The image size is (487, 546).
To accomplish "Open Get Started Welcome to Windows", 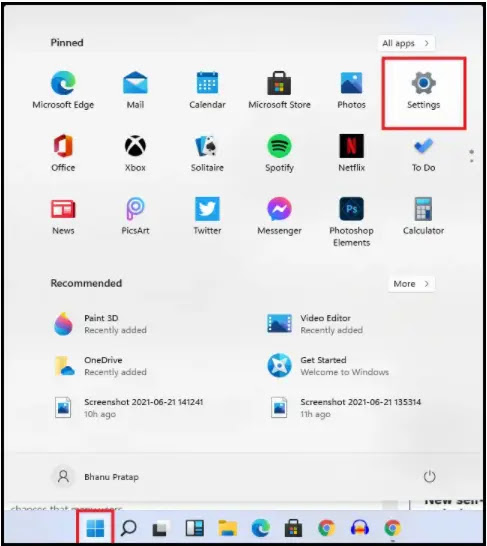I will click(x=328, y=366).
